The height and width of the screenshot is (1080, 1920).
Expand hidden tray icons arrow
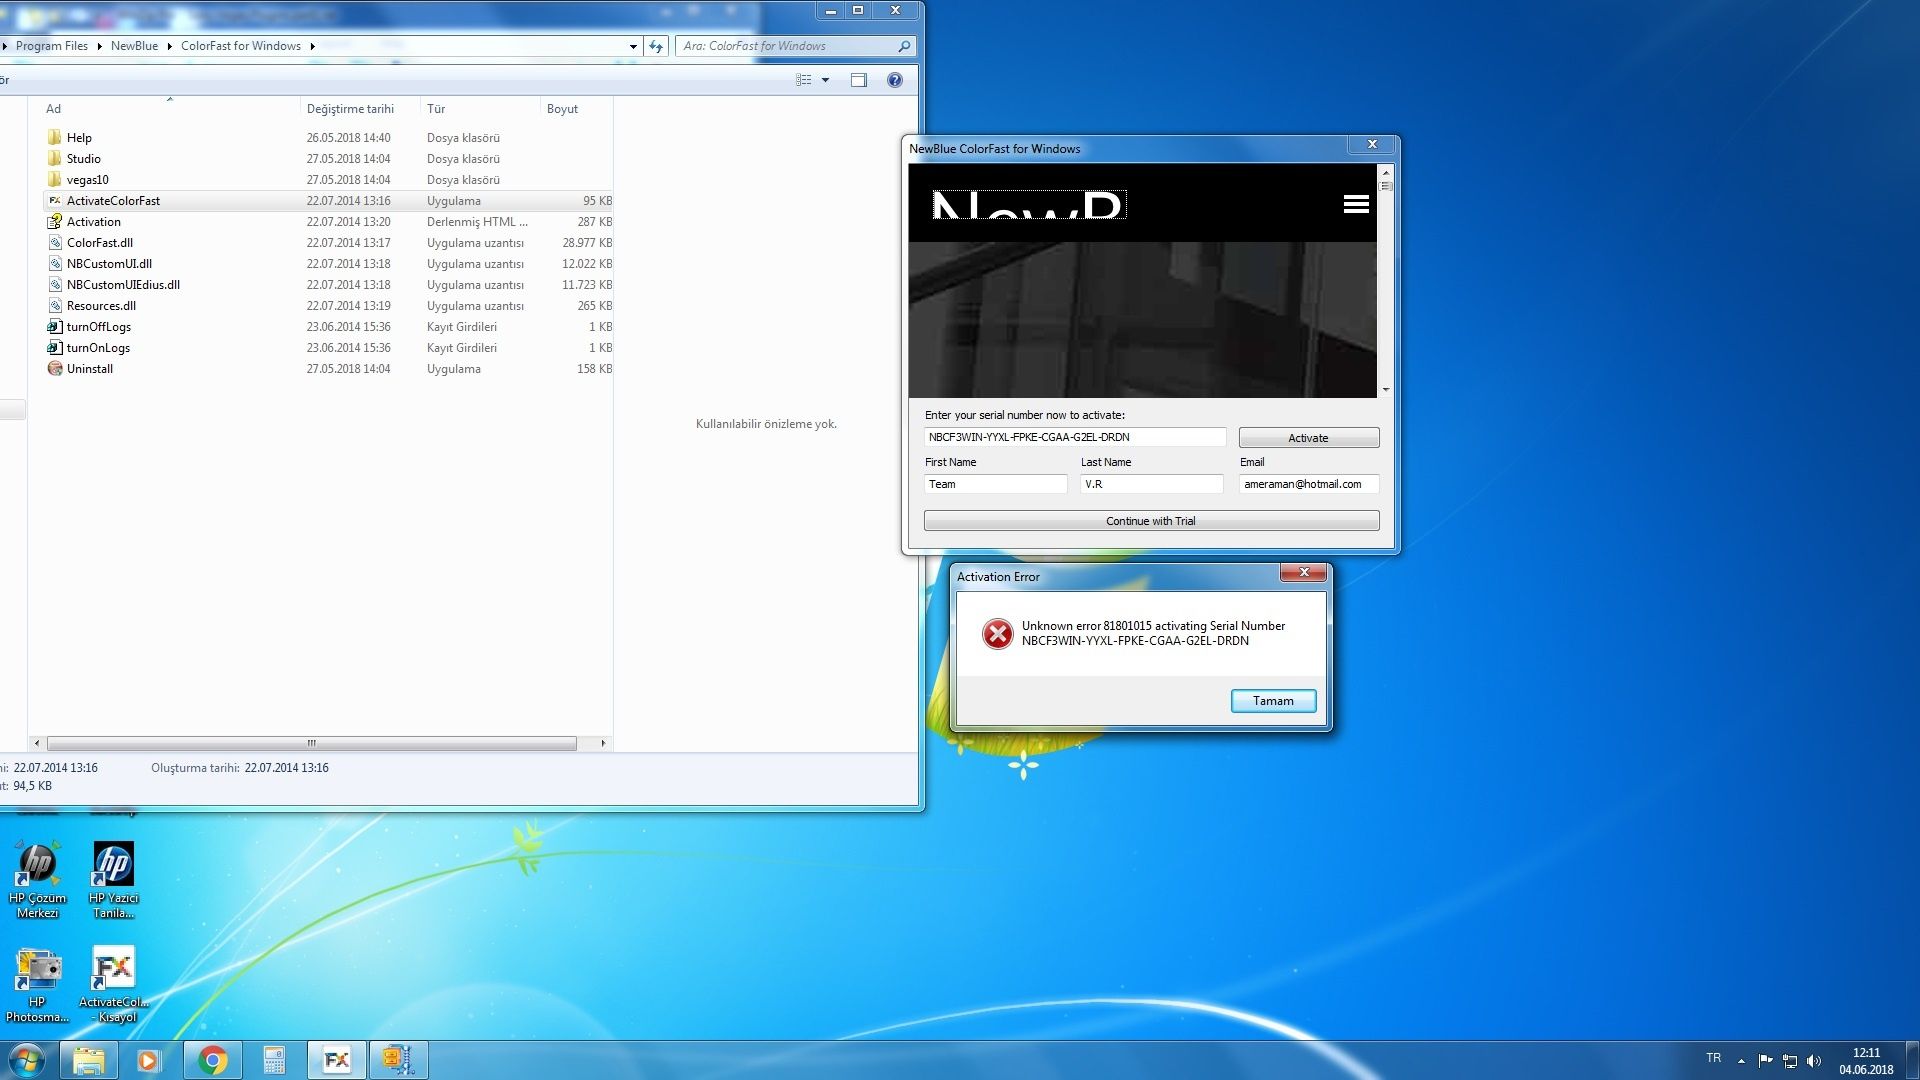(x=1741, y=1060)
